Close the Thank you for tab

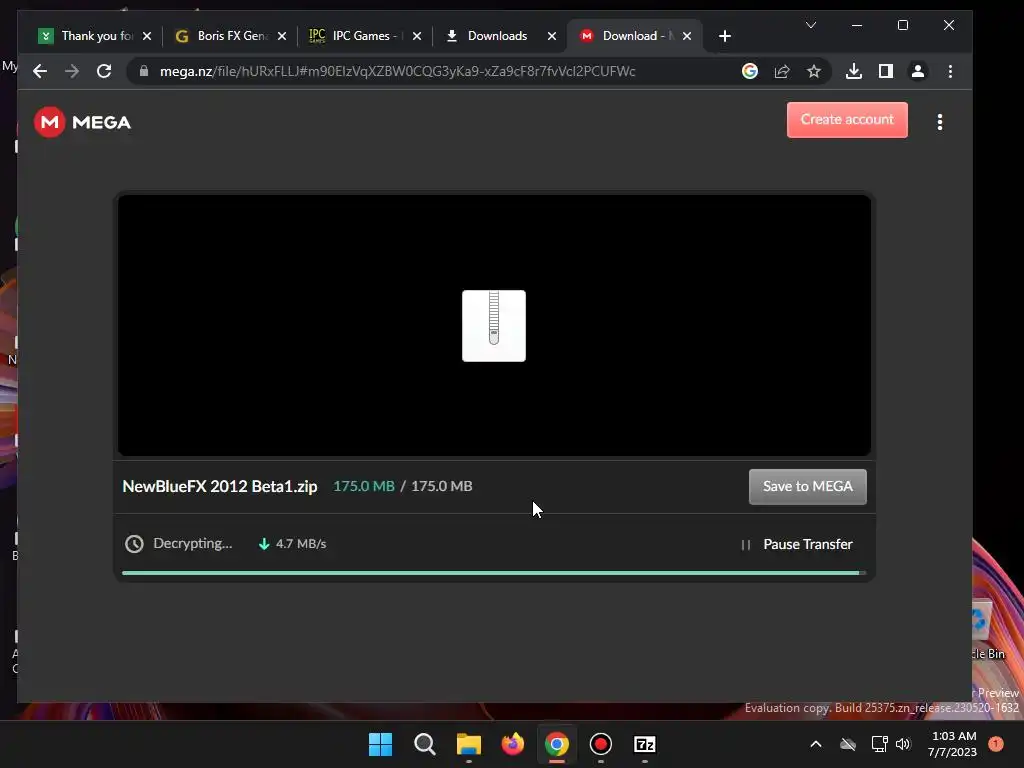tap(147, 36)
